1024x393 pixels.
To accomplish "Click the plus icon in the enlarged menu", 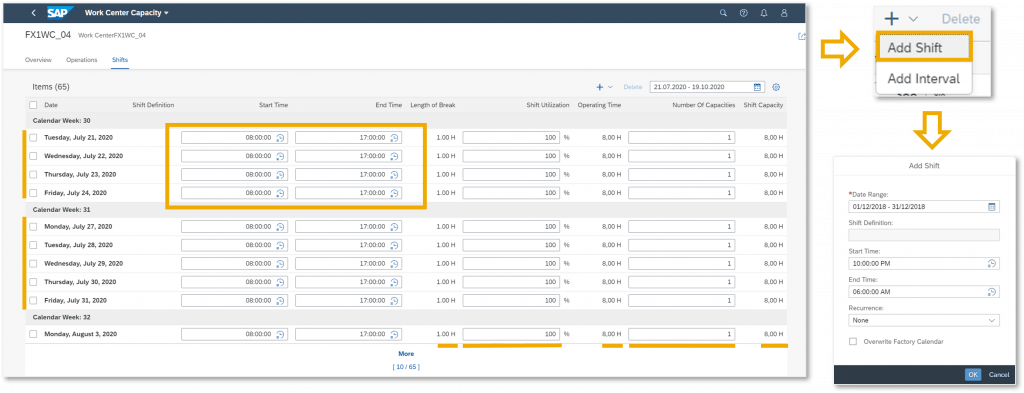I will [x=892, y=19].
